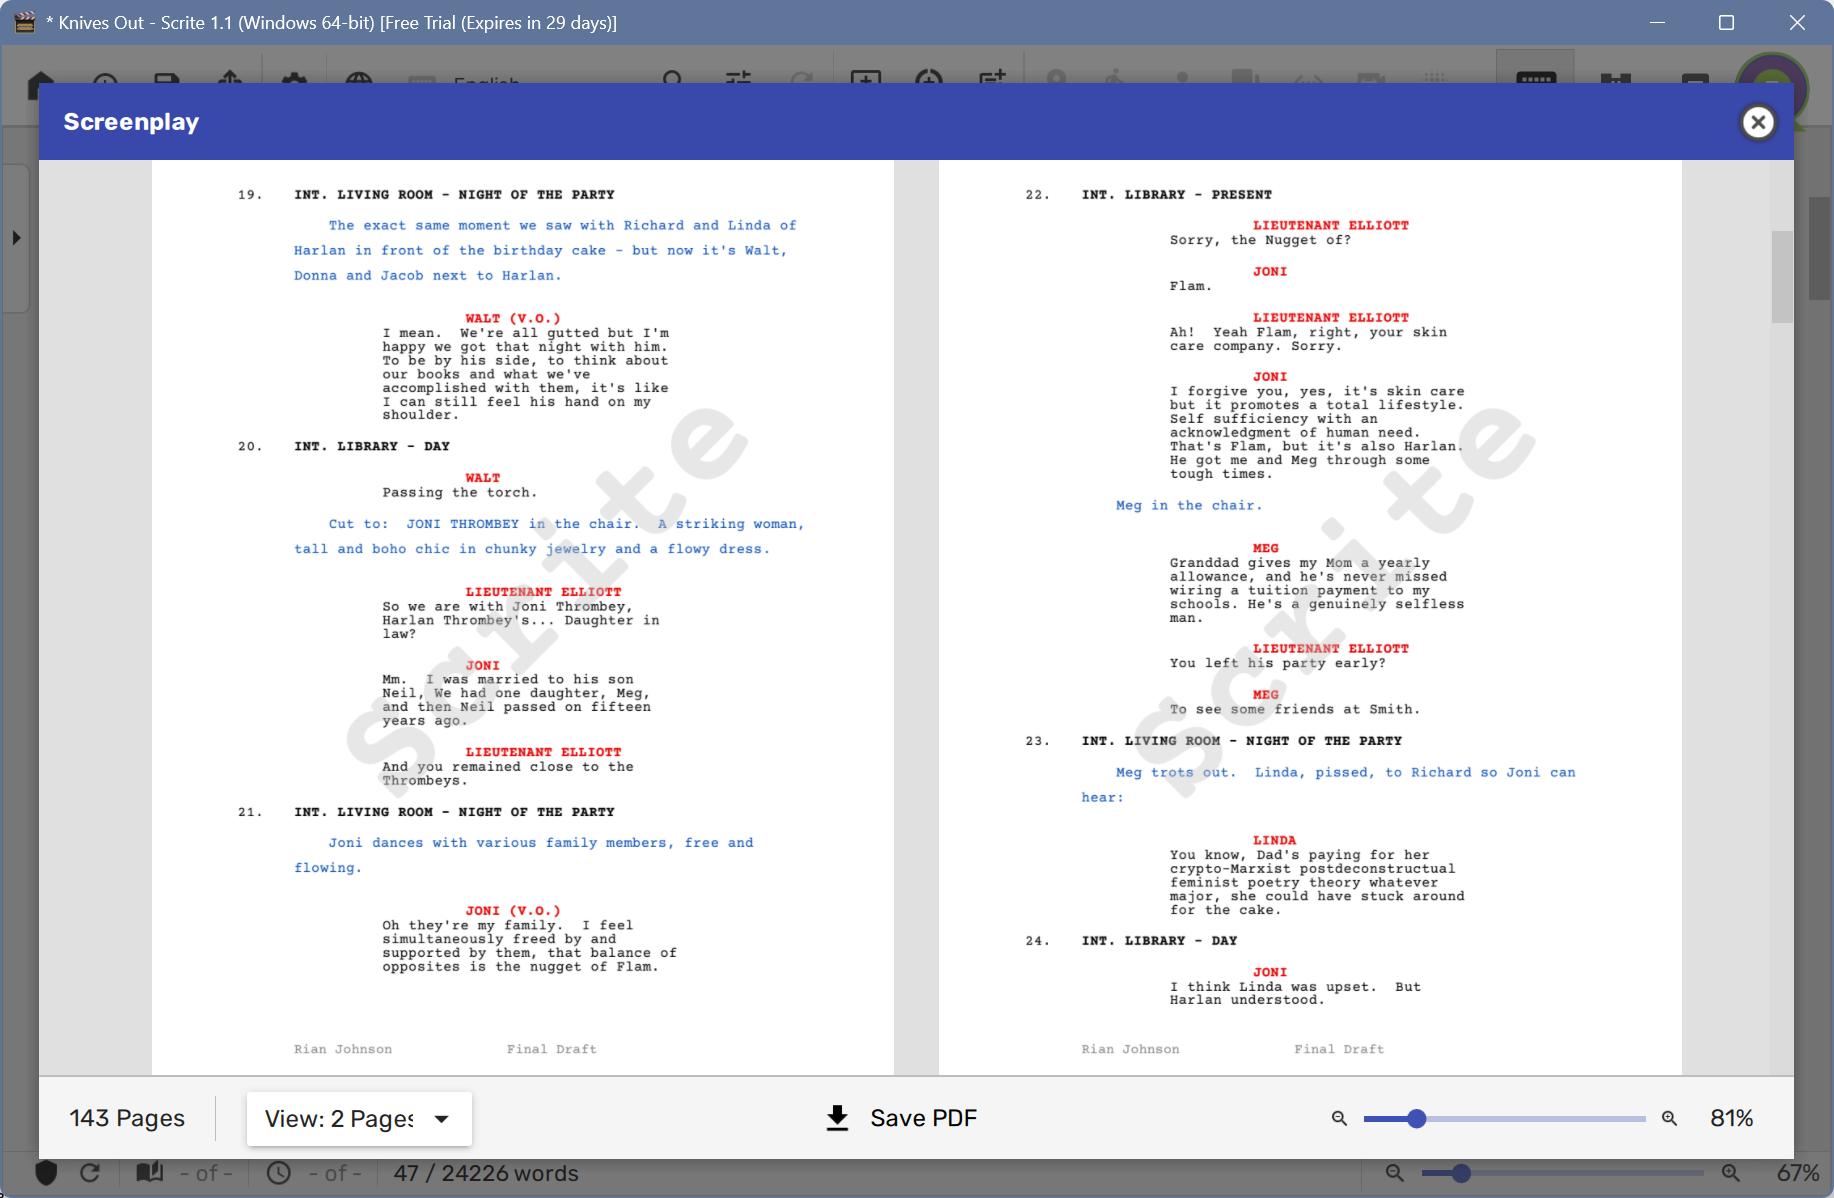Click the Home icon in the toolbar
Image resolution: width=1834 pixels, height=1198 pixels.
point(40,84)
